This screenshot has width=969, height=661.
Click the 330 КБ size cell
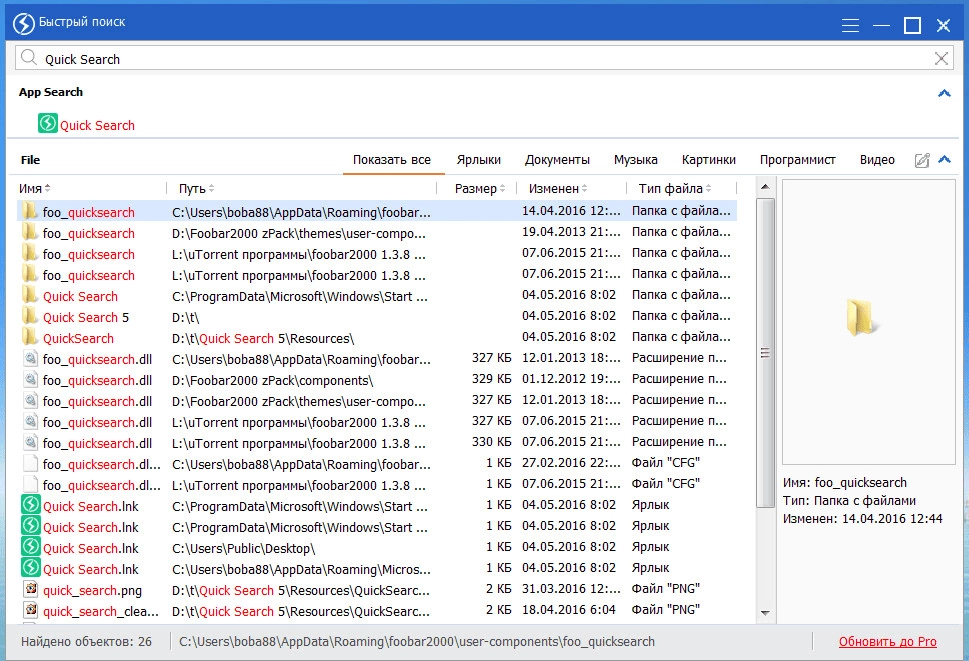[491, 442]
